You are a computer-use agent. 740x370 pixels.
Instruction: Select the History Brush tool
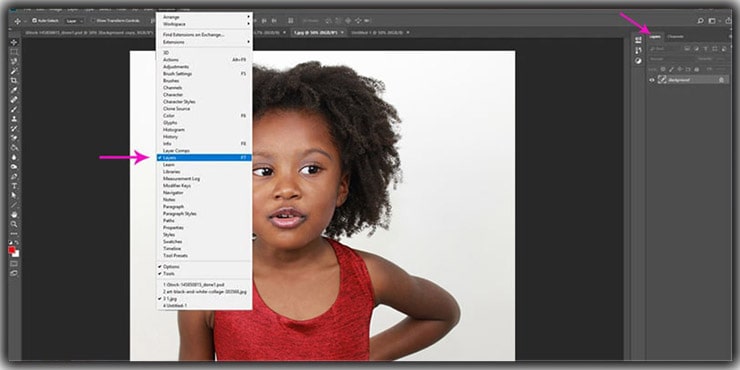[14, 128]
